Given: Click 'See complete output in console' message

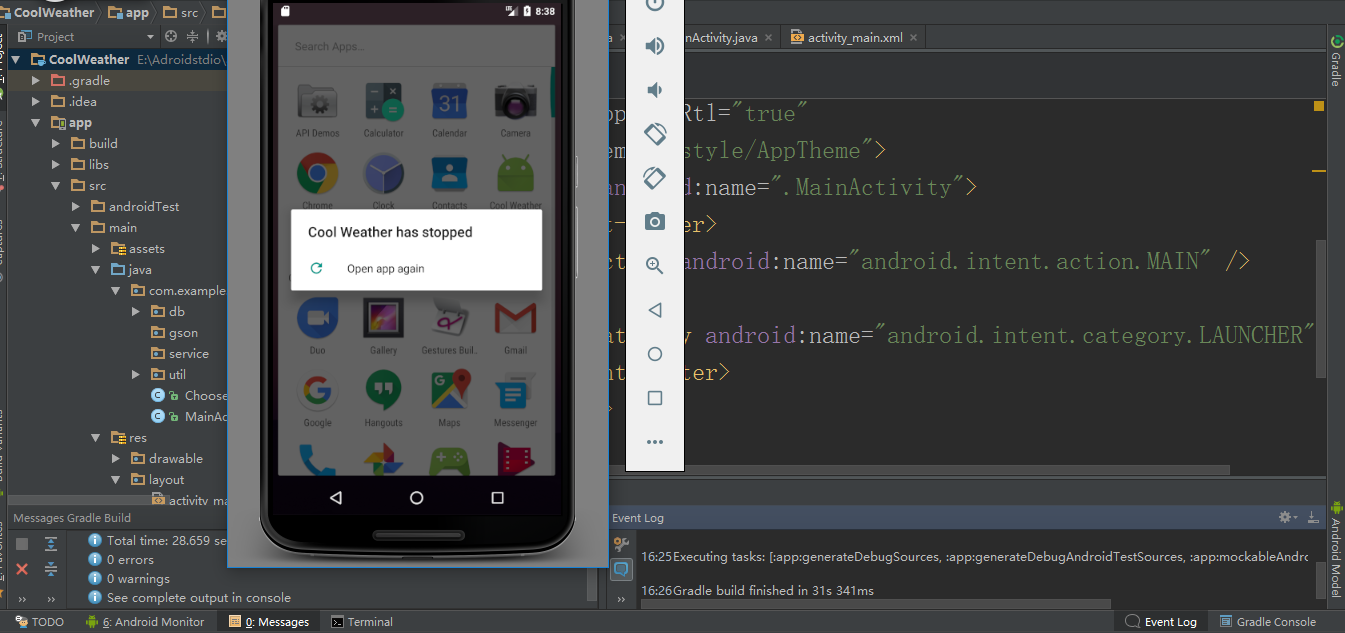Looking at the screenshot, I should pyautogui.click(x=199, y=597).
